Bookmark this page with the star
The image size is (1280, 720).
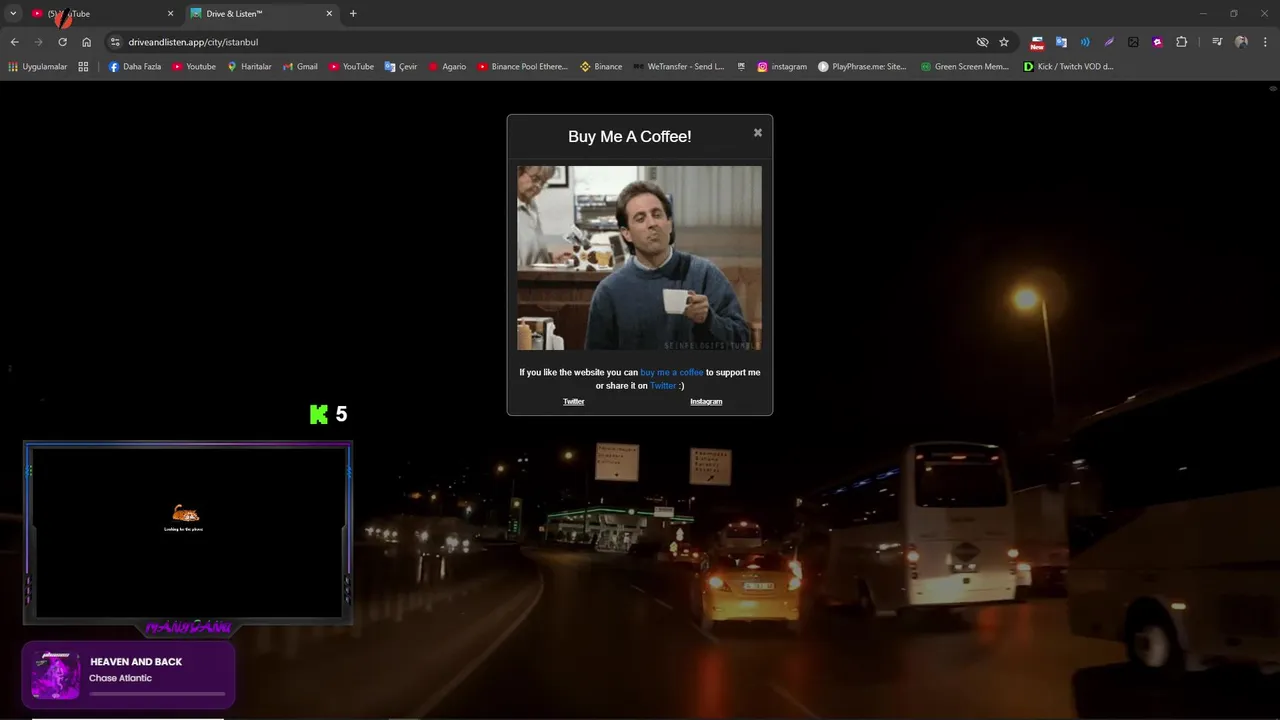click(x=1004, y=42)
